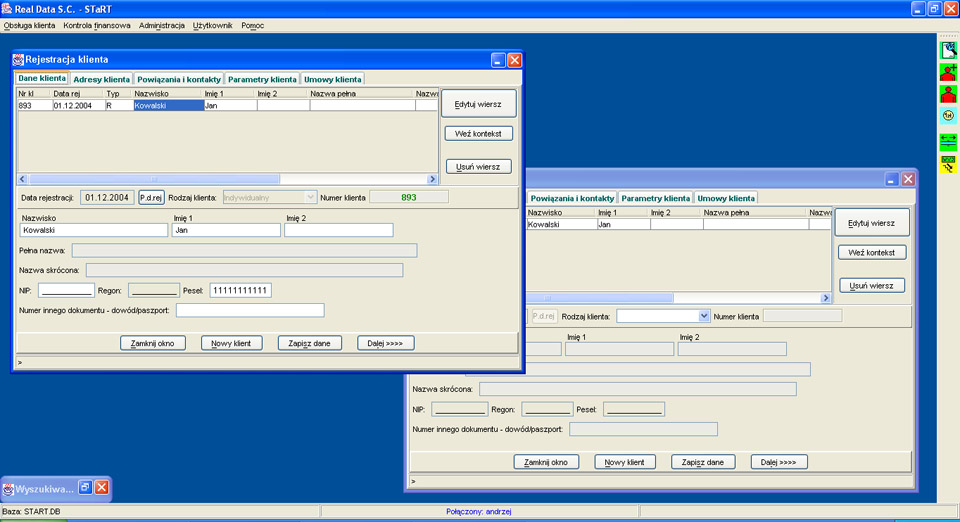
Task: Click Java icon in Rejestracja klienta title bar
Action: 18,60
